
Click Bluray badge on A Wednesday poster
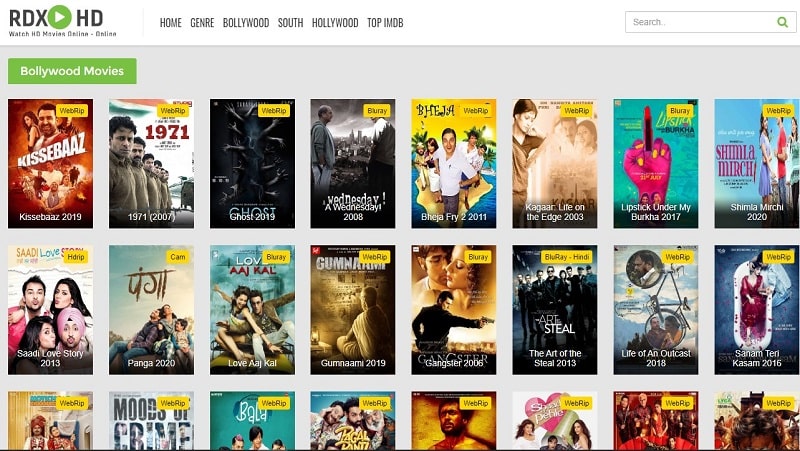[377, 111]
